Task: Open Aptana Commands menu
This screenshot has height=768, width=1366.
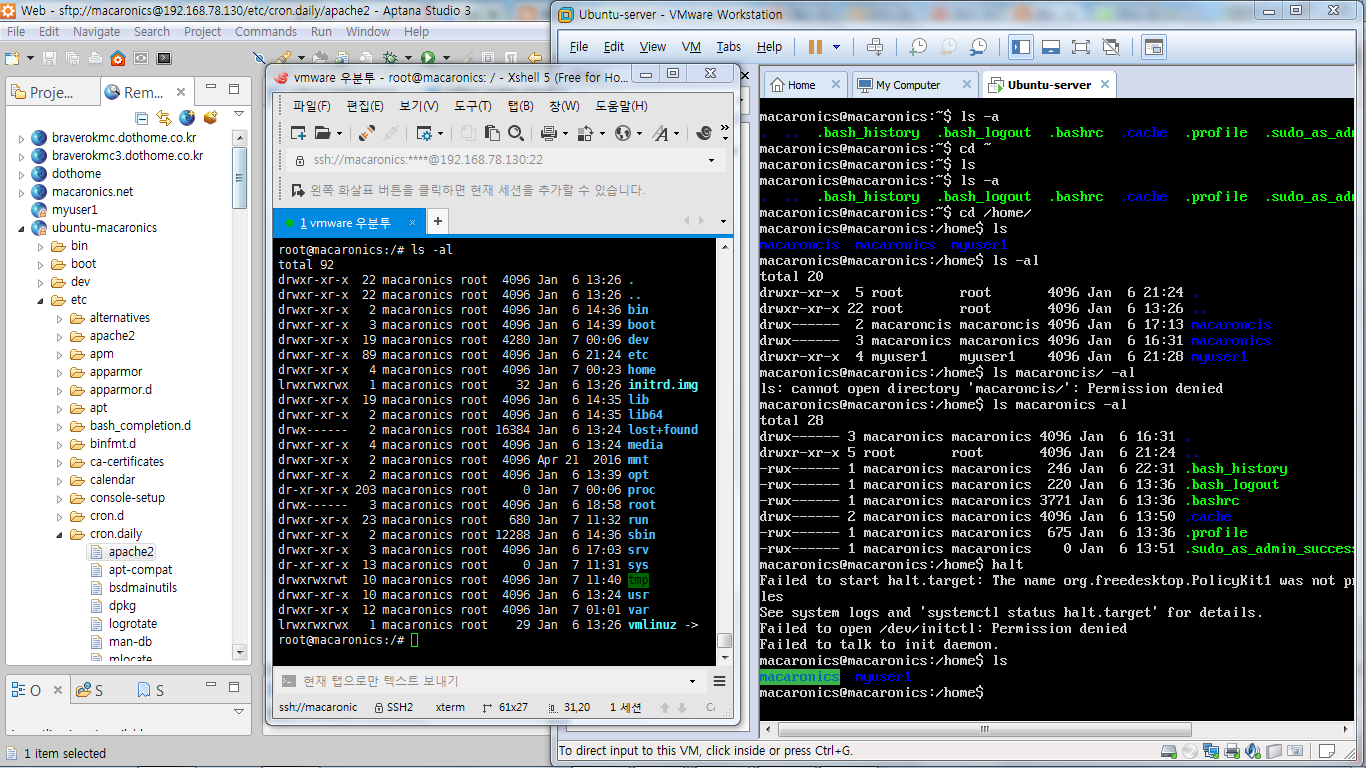Action: point(266,32)
